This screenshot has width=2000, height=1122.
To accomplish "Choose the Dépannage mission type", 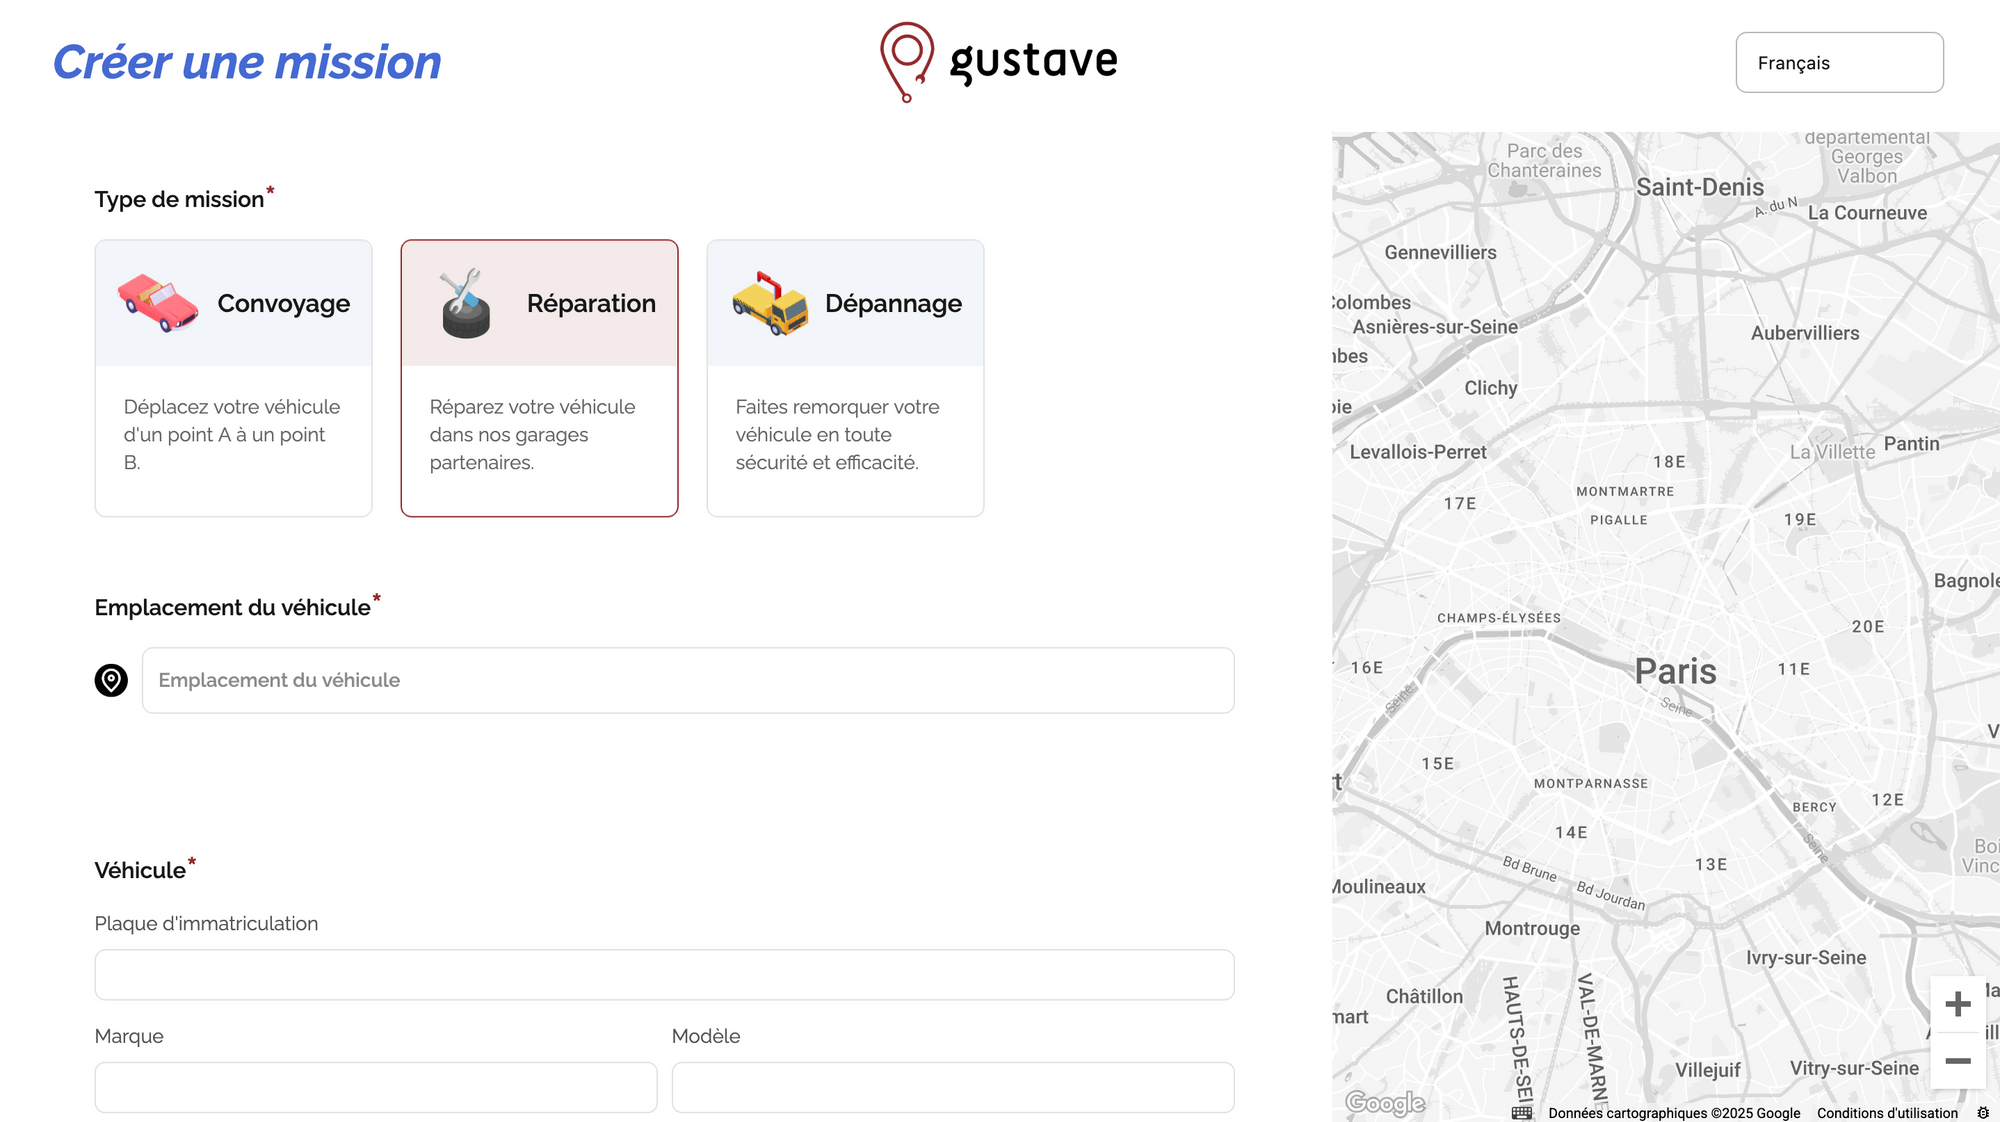I will [x=845, y=378].
